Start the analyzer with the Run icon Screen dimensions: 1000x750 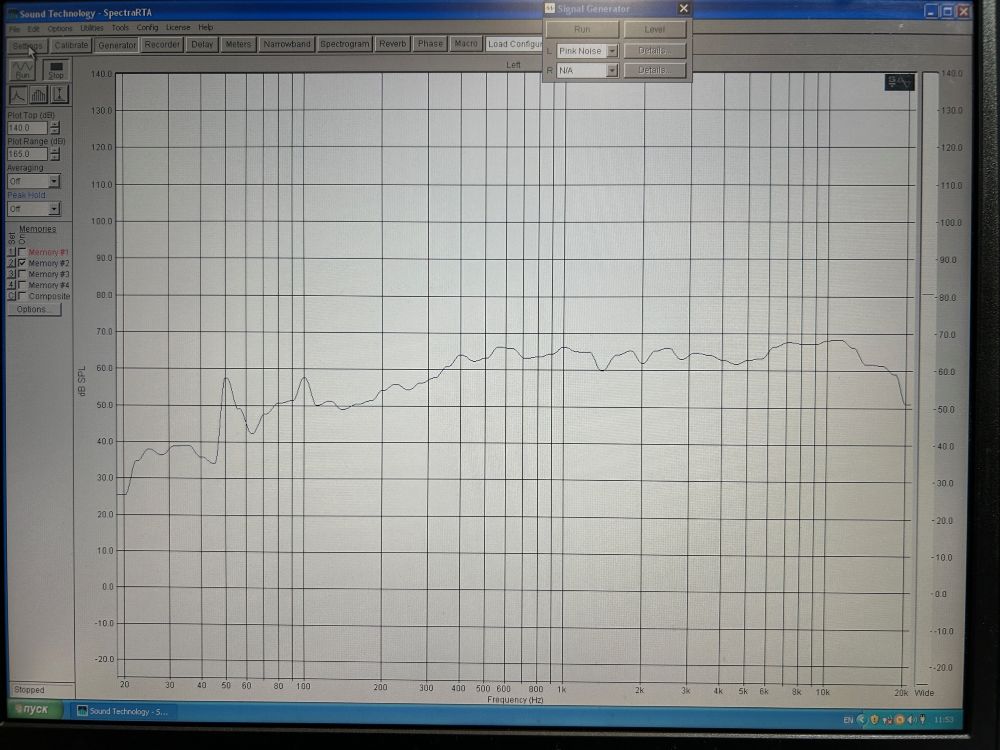point(22,70)
